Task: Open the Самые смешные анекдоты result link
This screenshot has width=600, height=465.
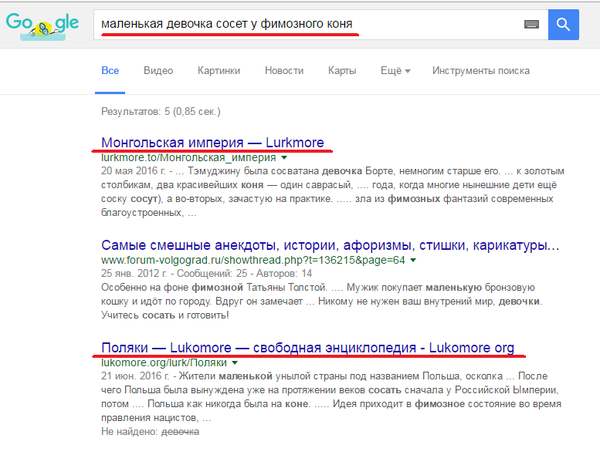Action: tap(330, 245)
